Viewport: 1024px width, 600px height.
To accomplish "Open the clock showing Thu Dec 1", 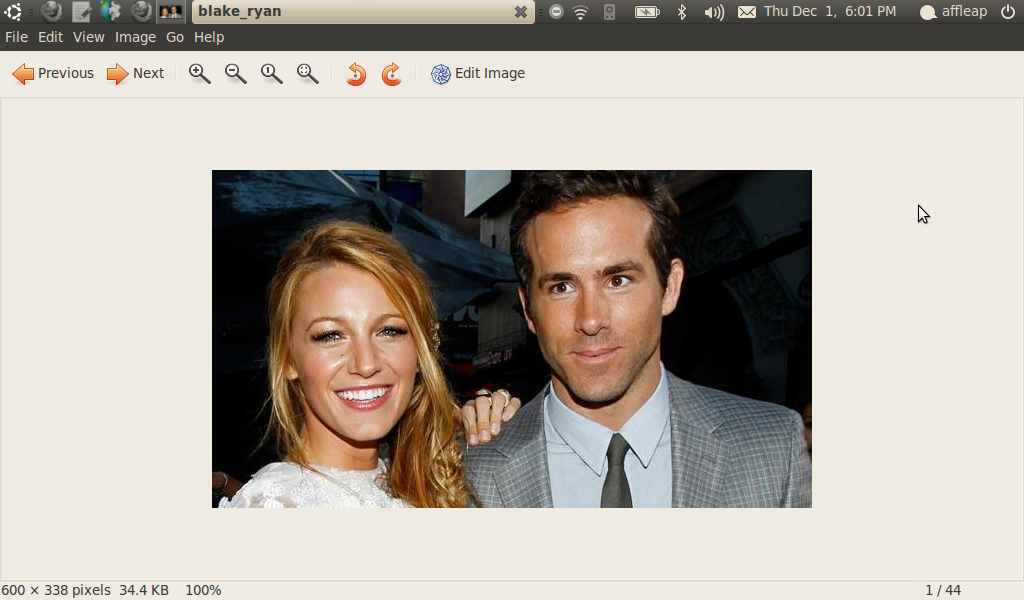I will [x=830, y=11].
